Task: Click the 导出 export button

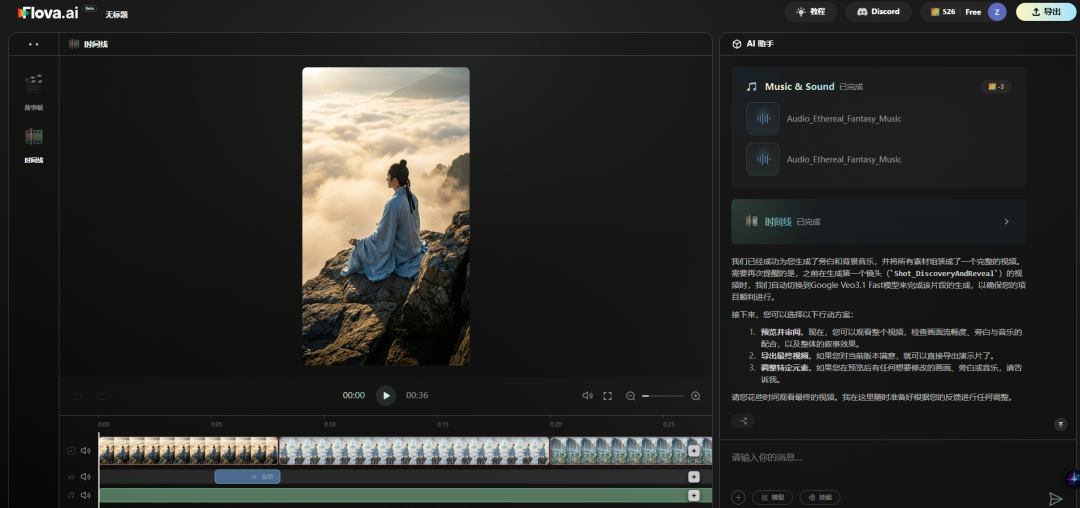Action: coord(1046,12)
